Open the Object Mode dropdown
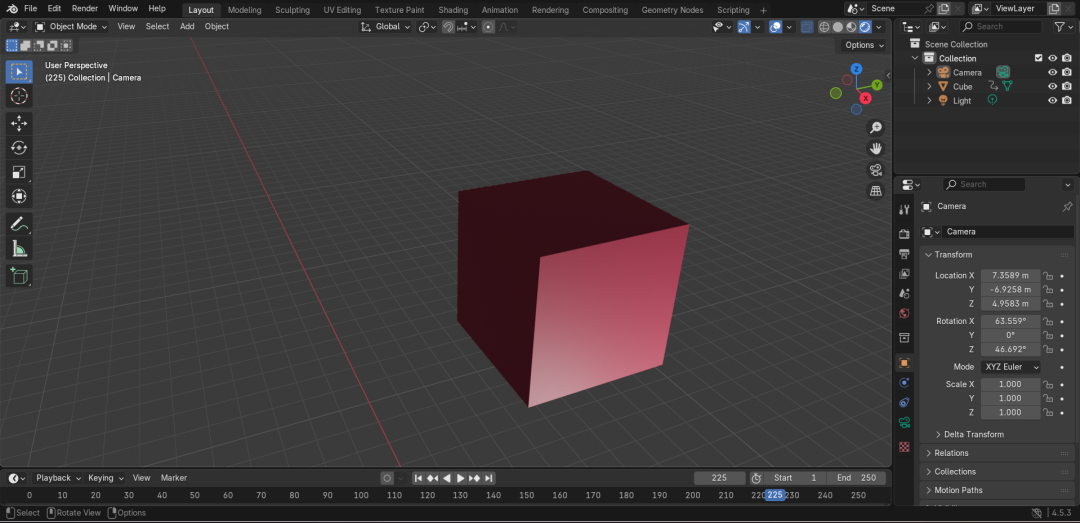Viewport: 1080px width, 523px height. [71, 27]
